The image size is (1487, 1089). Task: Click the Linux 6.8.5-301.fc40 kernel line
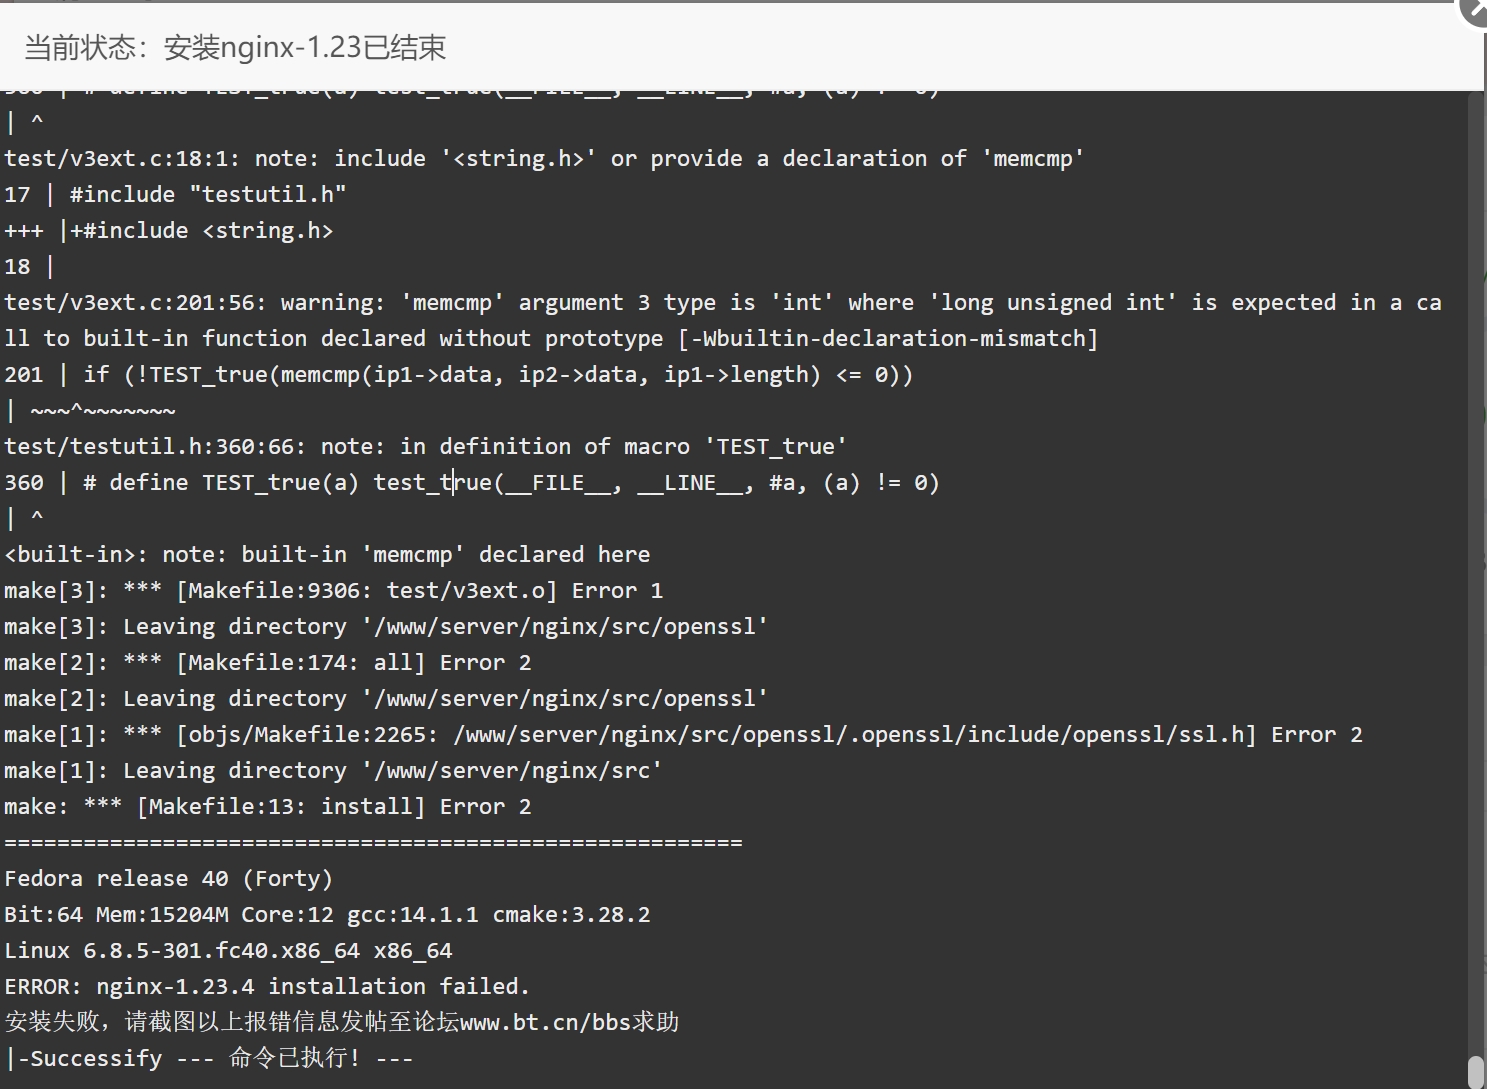(228, 950)
